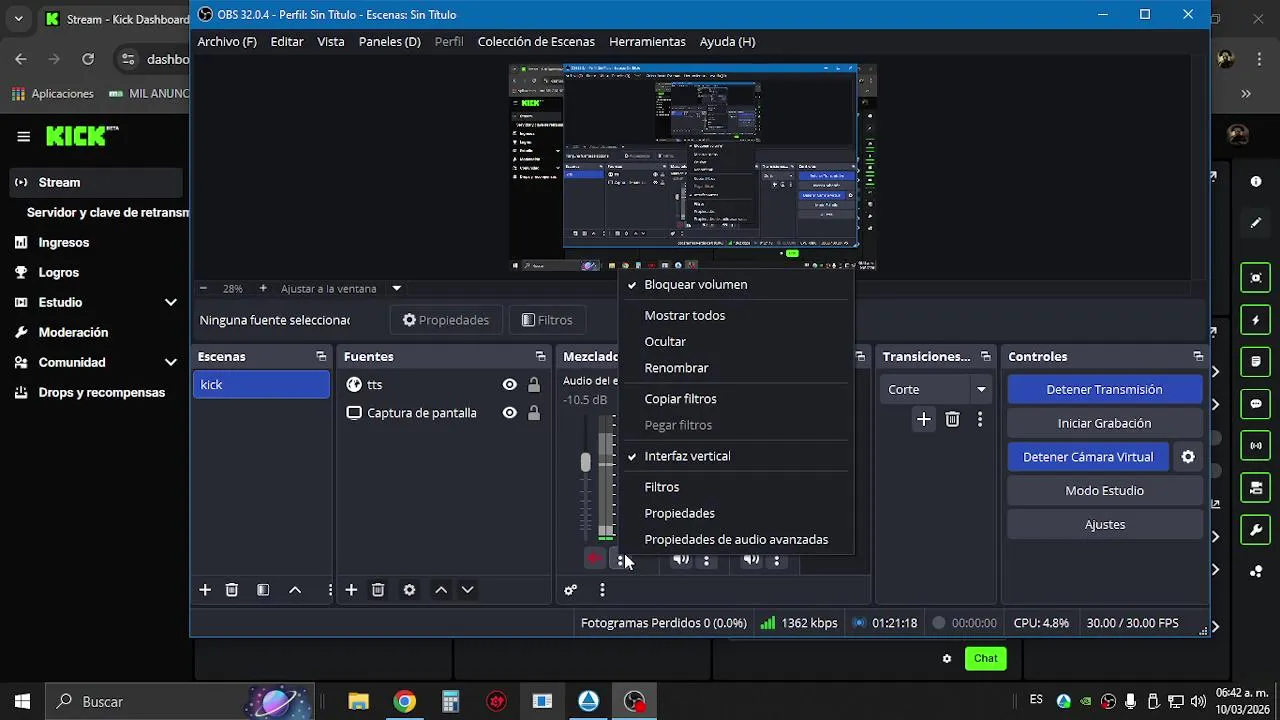Click the speech bubble icon in Kick sidebar
This screenshot has height=720, width=1280.
pyautogui.click(x=1256, y=404)
